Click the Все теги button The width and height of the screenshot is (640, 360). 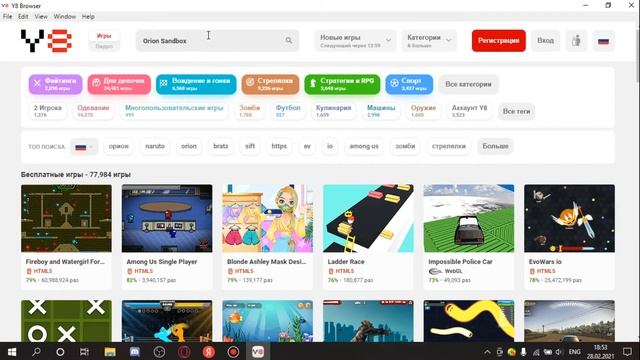516,111
